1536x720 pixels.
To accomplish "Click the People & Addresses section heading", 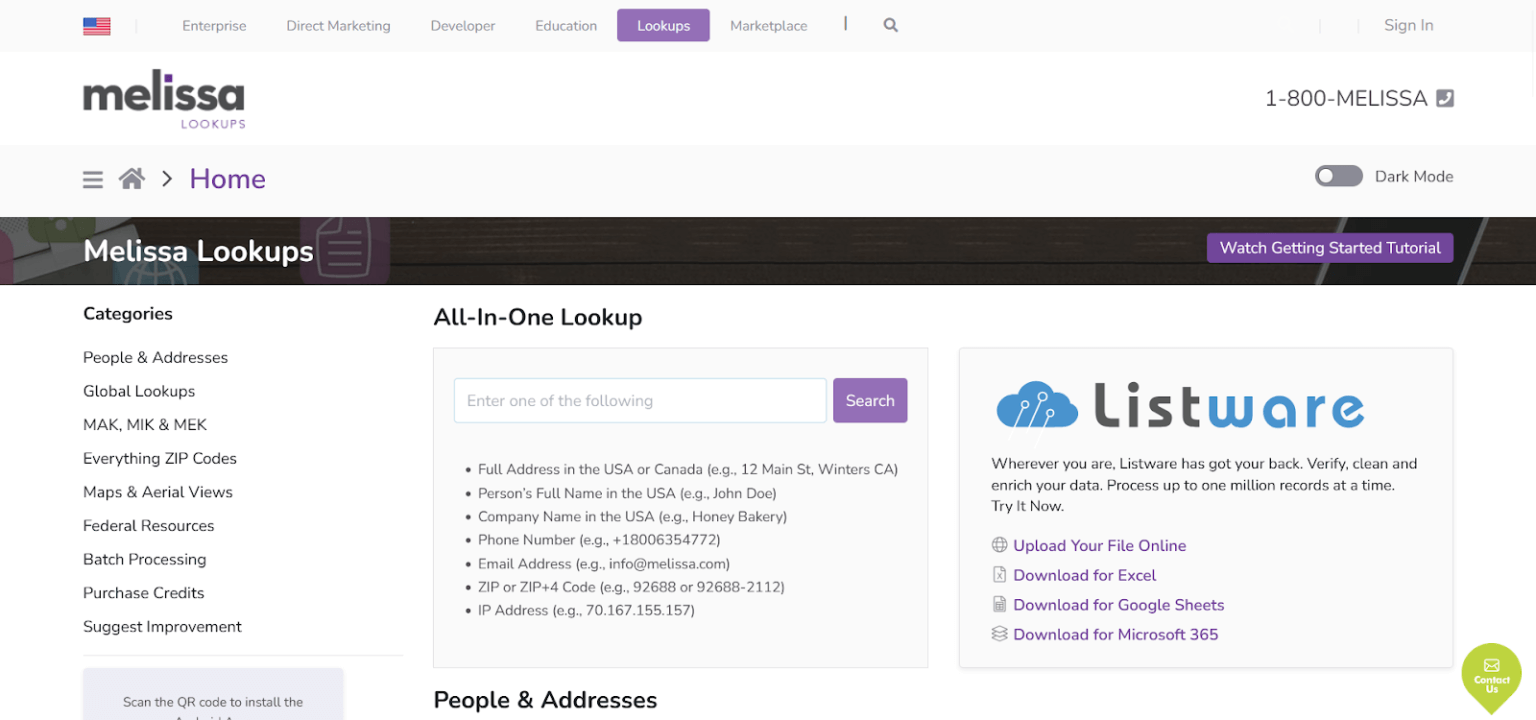I will (545, 700).
